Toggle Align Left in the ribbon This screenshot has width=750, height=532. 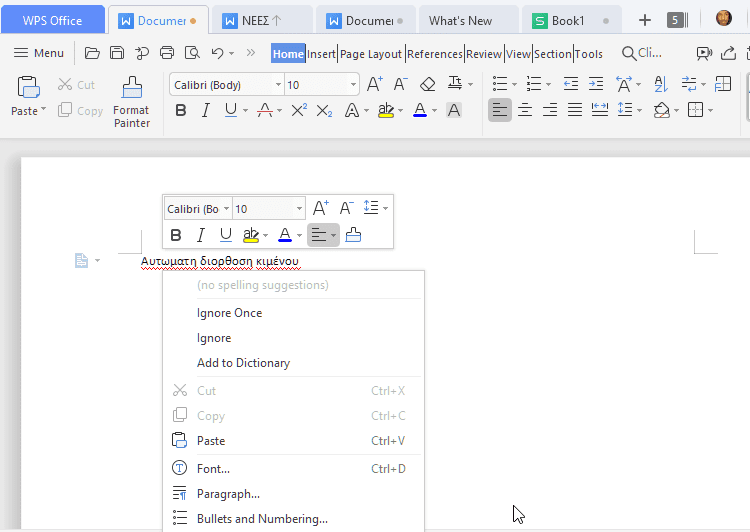500,110
